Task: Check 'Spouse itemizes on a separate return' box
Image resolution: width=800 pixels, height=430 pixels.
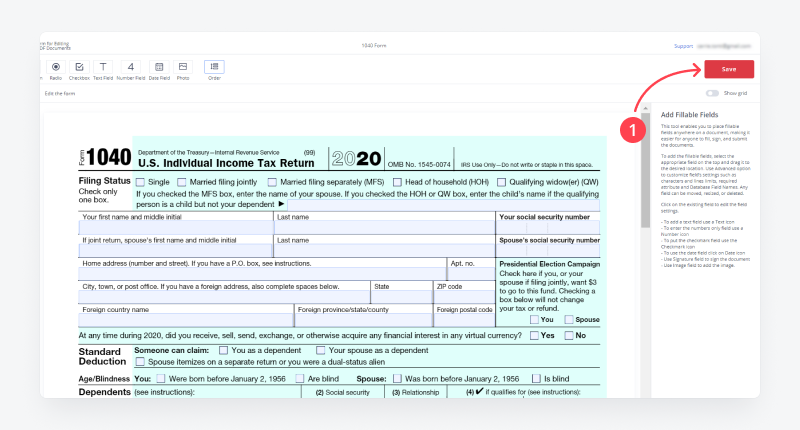Action: [x=140, y=362]
